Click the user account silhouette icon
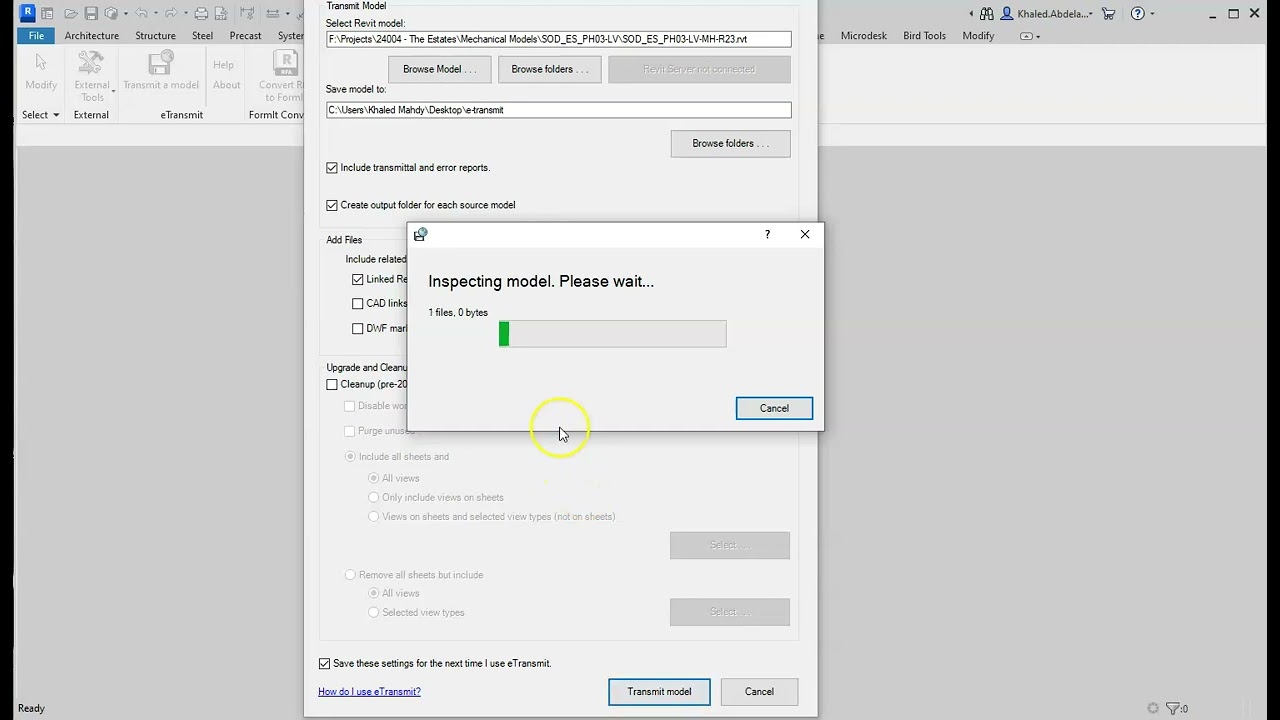The image size is (1280, 720). [1007, 14]
